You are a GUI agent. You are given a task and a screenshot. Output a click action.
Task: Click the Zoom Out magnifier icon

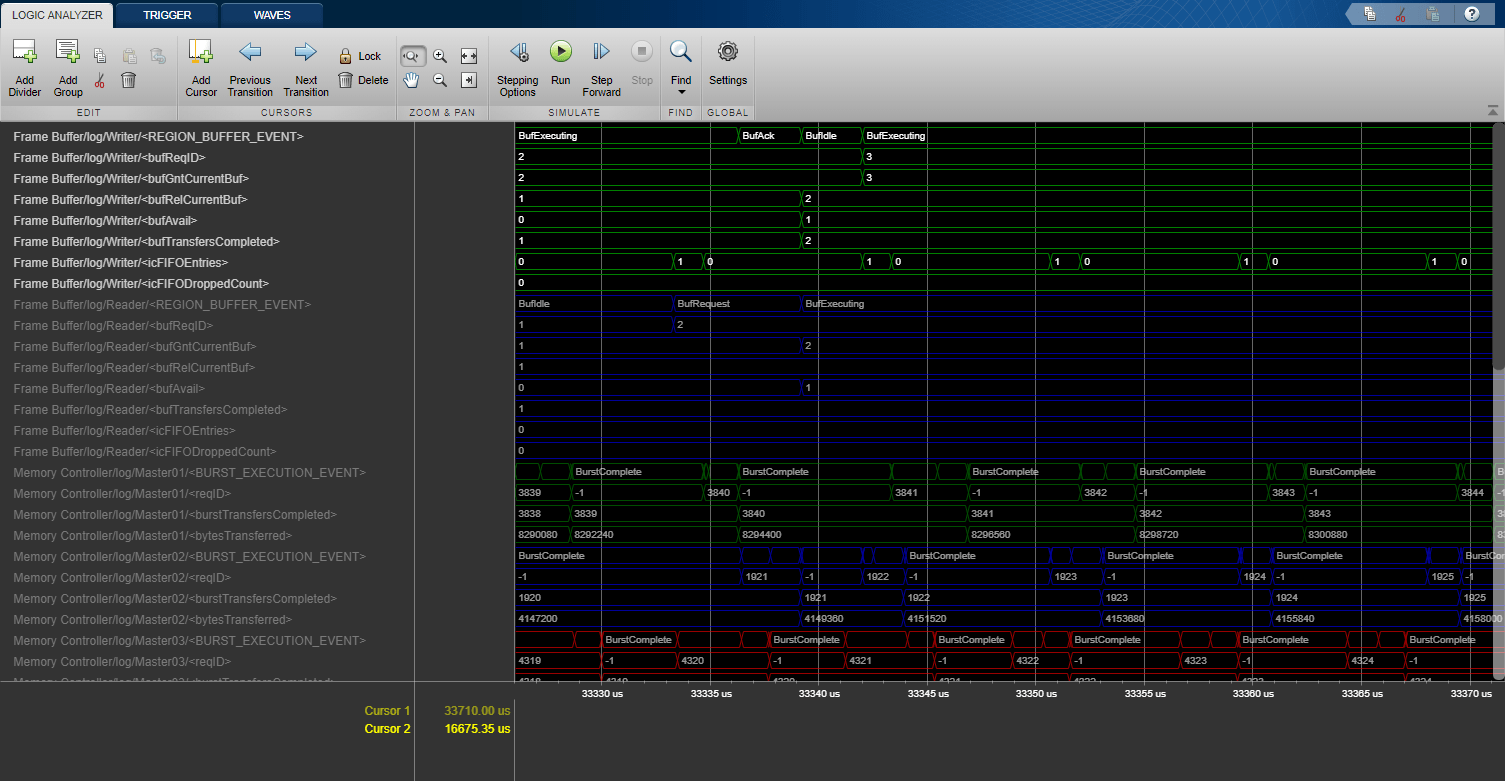pyautogui.click(x=440, y=80)
